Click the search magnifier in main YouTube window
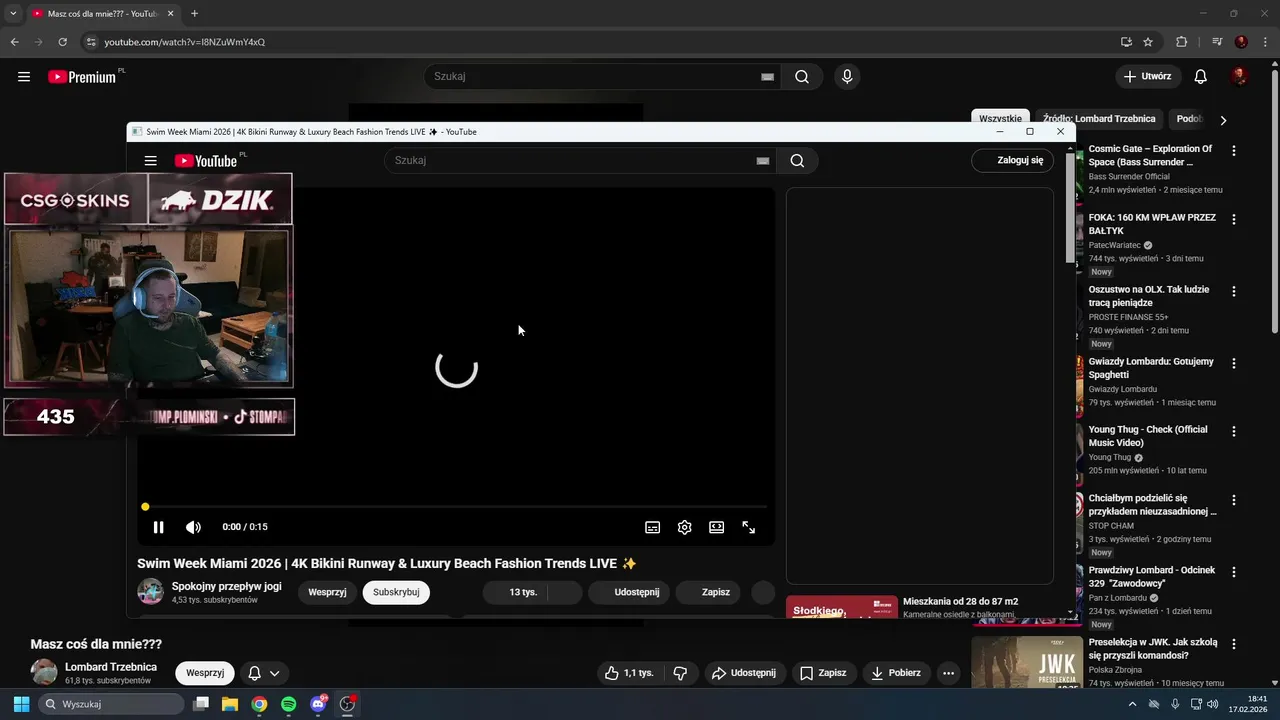Viewport: 1280px width, 720px height. point(802,77)
